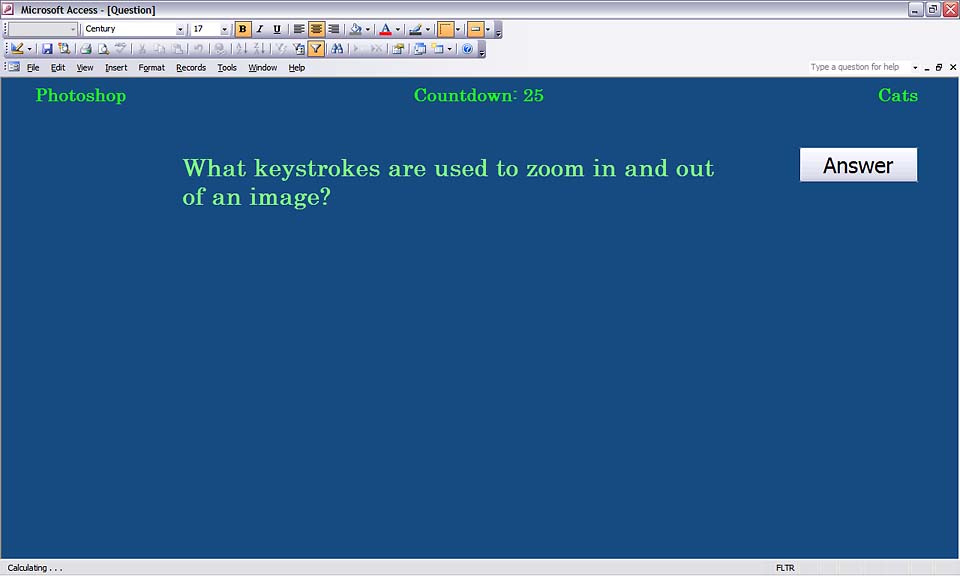Click the Print icon
This screenshot has height=576, width=960.
point(86,49)
